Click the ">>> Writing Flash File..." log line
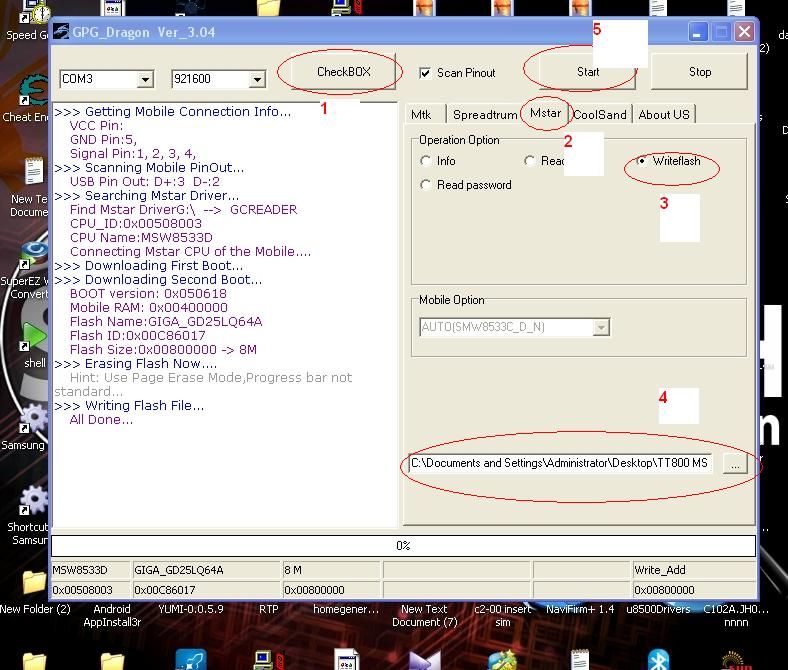 (x=129, y=406)
